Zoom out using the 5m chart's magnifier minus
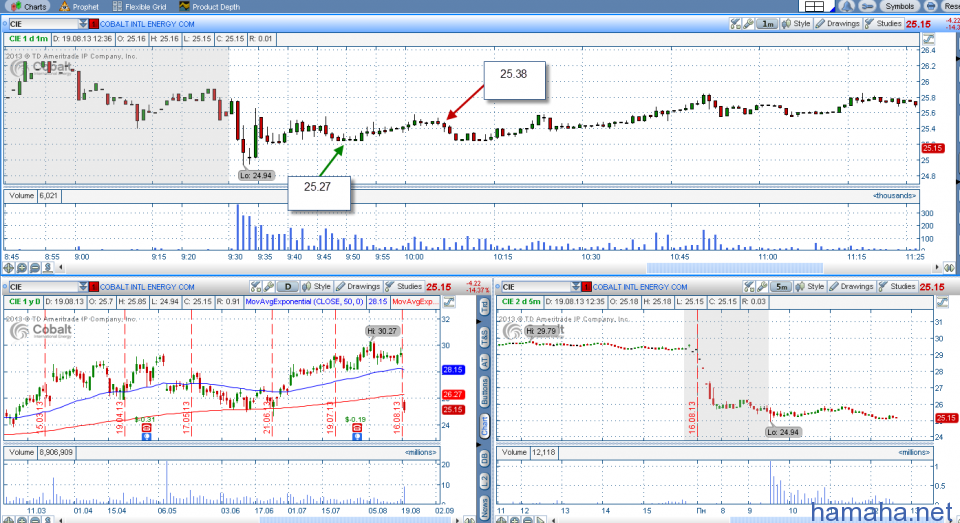The height and width of the screenshot is (523, 960). [x=527, y=520]
